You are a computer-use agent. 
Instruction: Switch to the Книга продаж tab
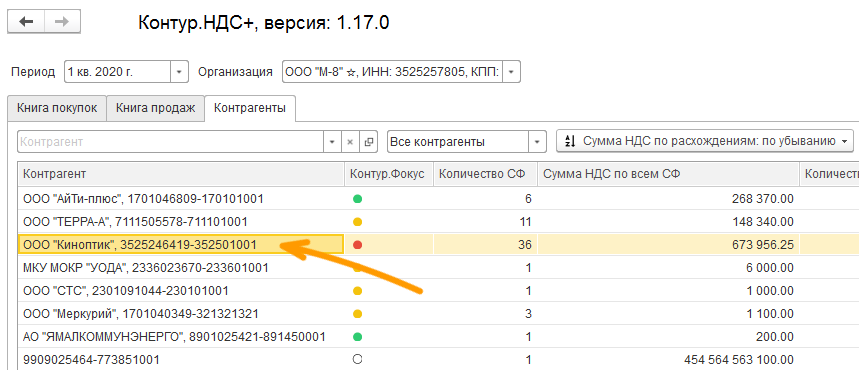coord(156,108)
